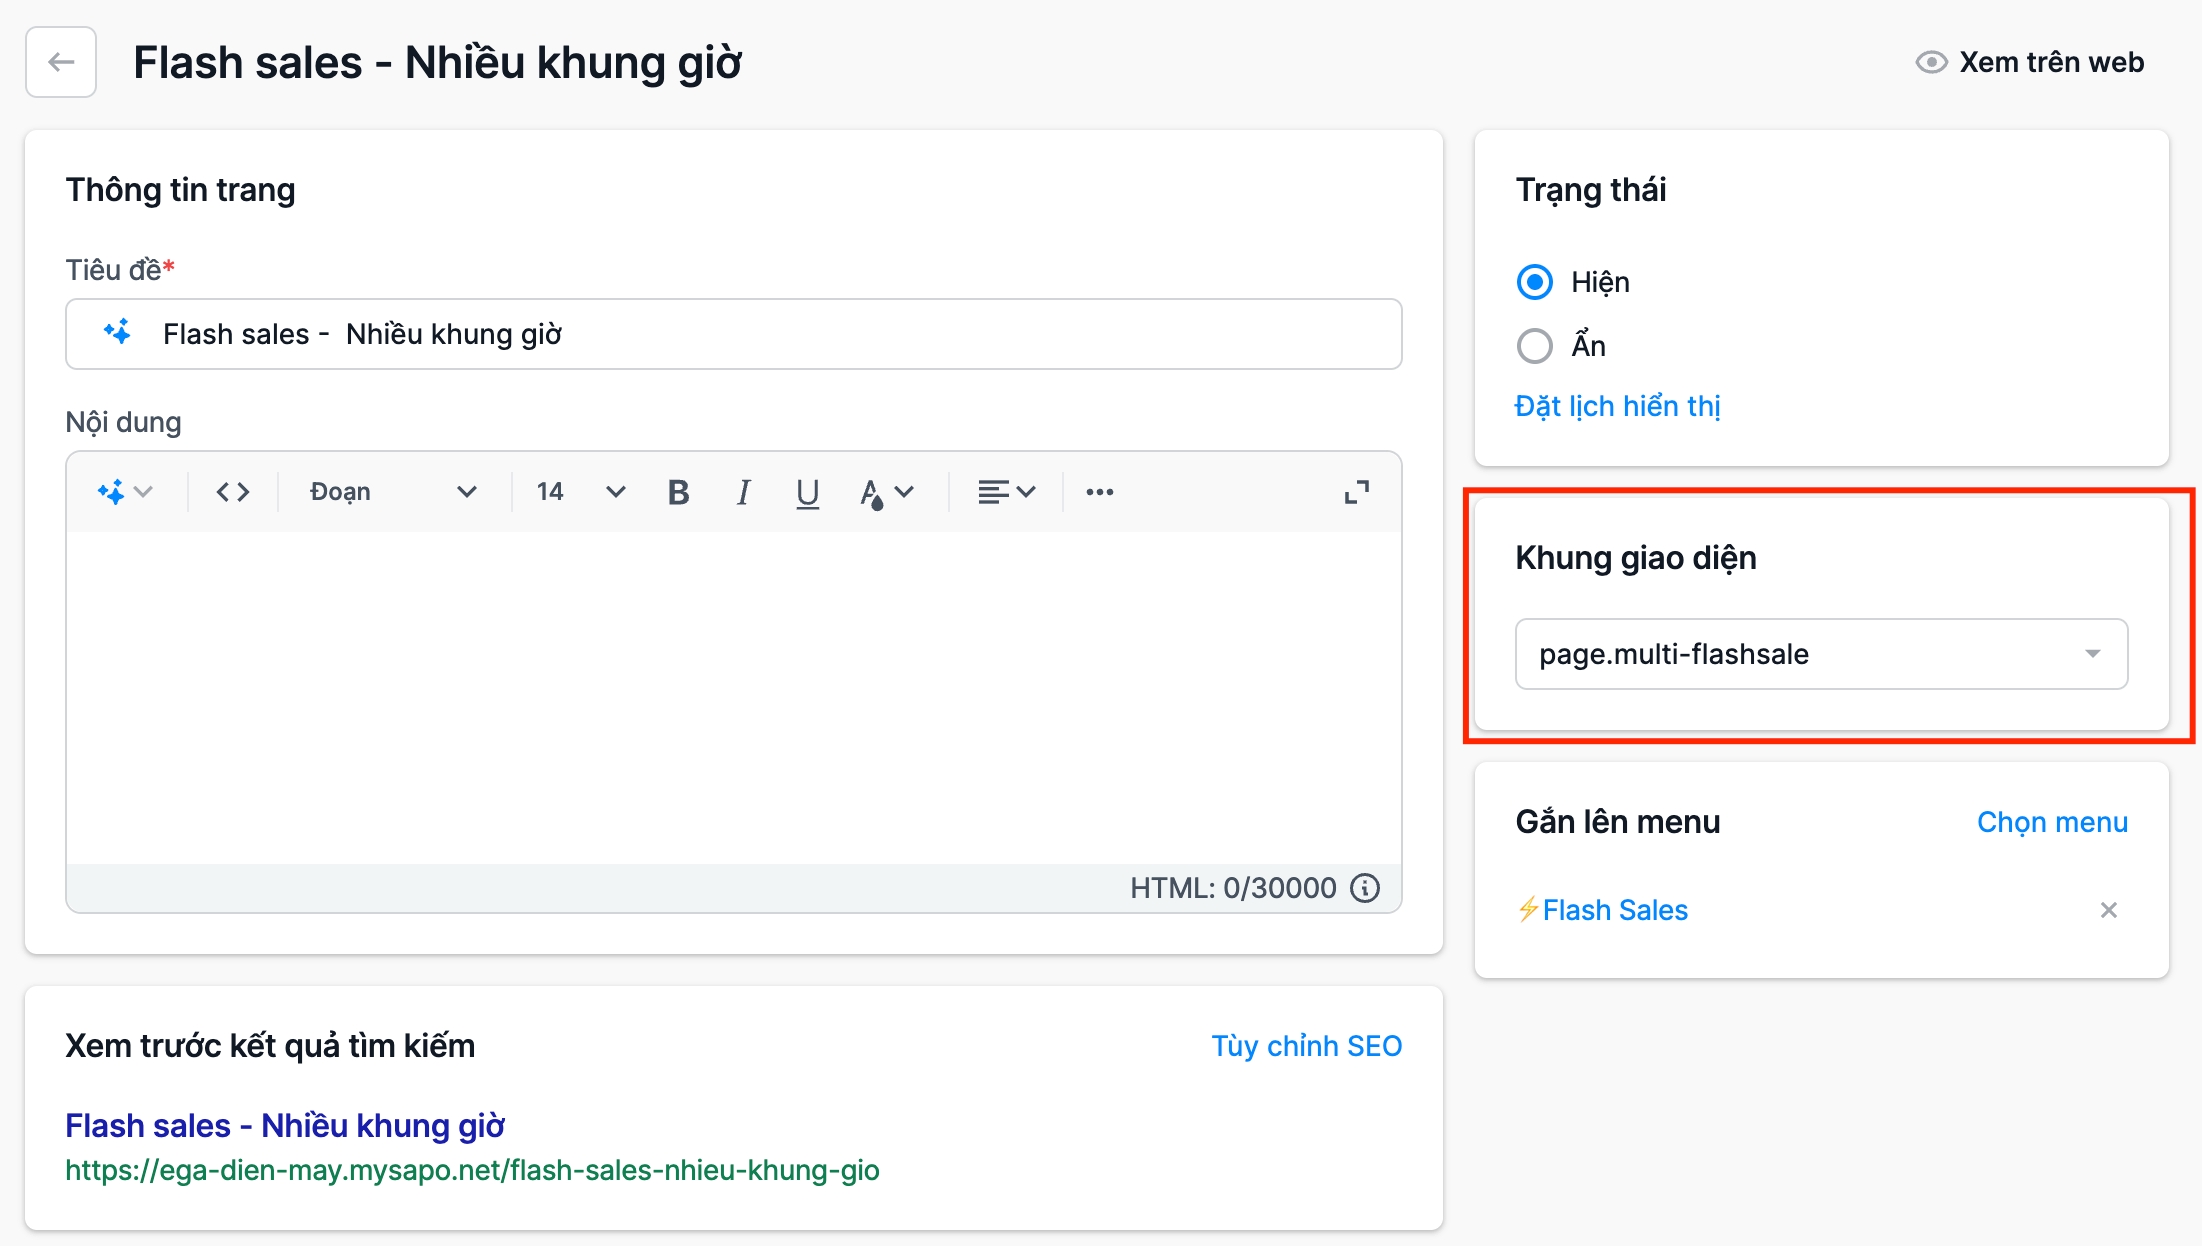Click the AI sparkle icon in title field

pos(118,333)
